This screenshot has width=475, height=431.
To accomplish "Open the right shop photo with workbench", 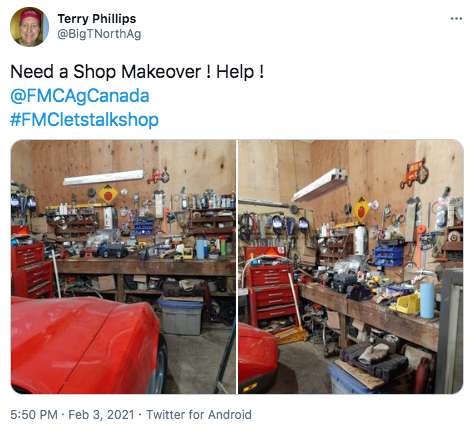I will 351,267.
